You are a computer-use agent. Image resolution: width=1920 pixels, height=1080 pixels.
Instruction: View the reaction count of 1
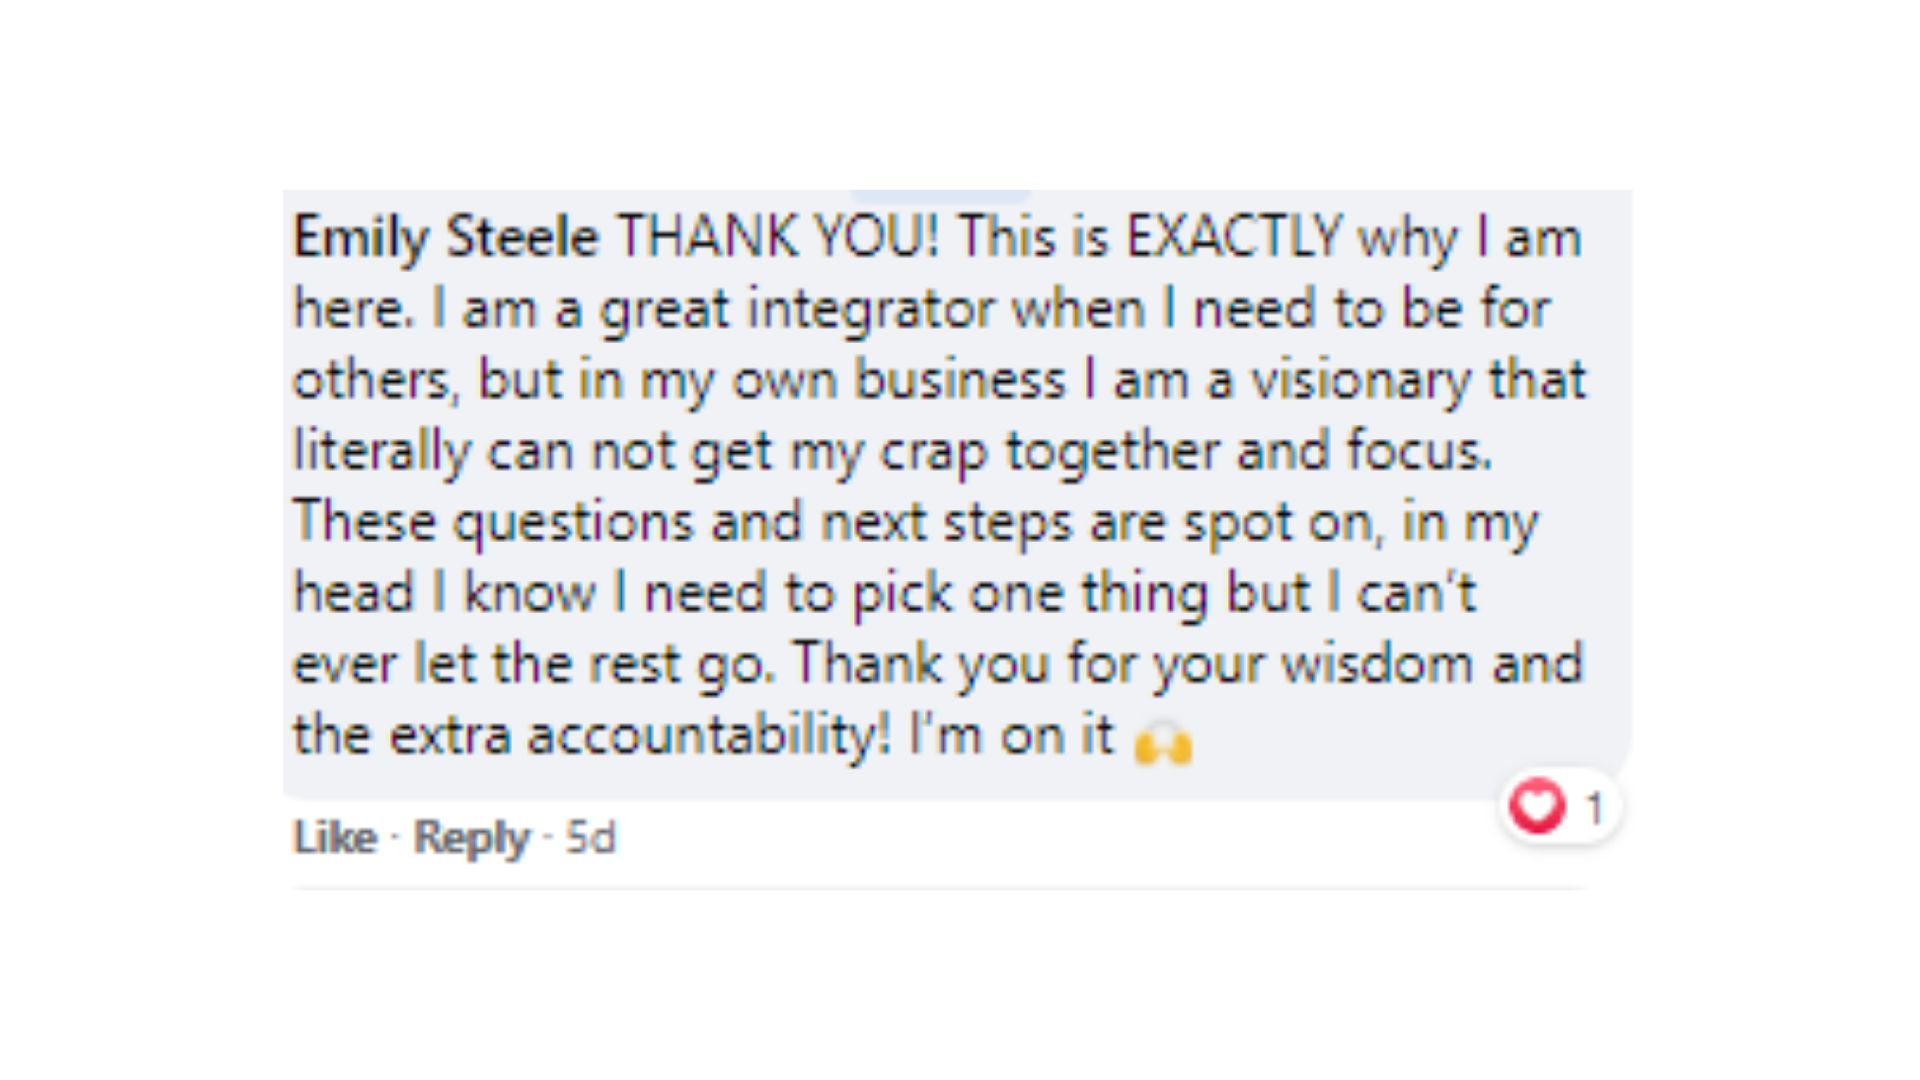[1594, 808]
